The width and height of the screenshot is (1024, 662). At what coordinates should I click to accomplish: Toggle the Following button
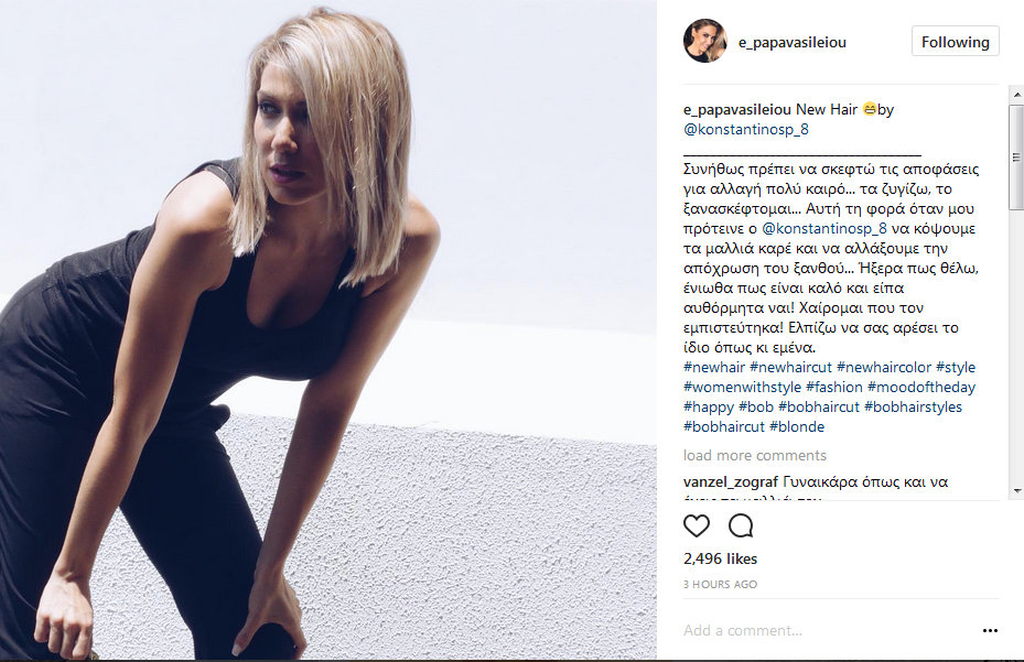coord(955,42)
